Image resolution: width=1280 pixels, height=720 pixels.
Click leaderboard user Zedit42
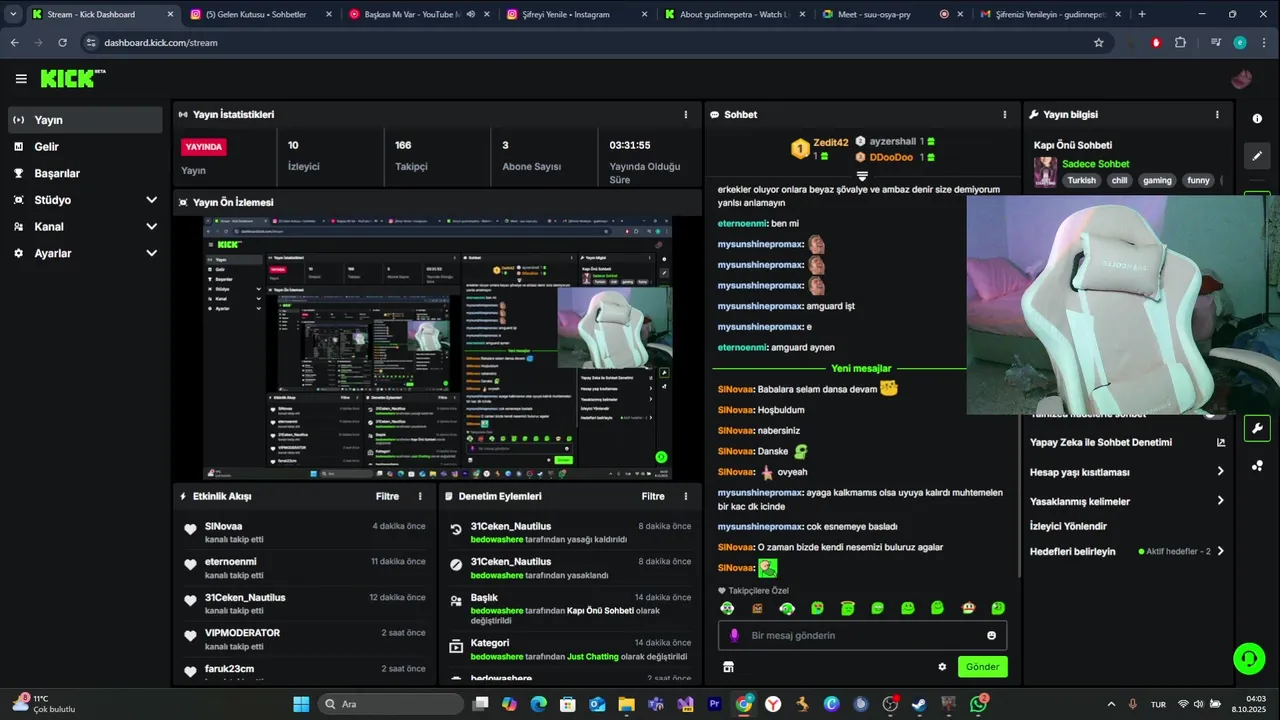[830, 142]
